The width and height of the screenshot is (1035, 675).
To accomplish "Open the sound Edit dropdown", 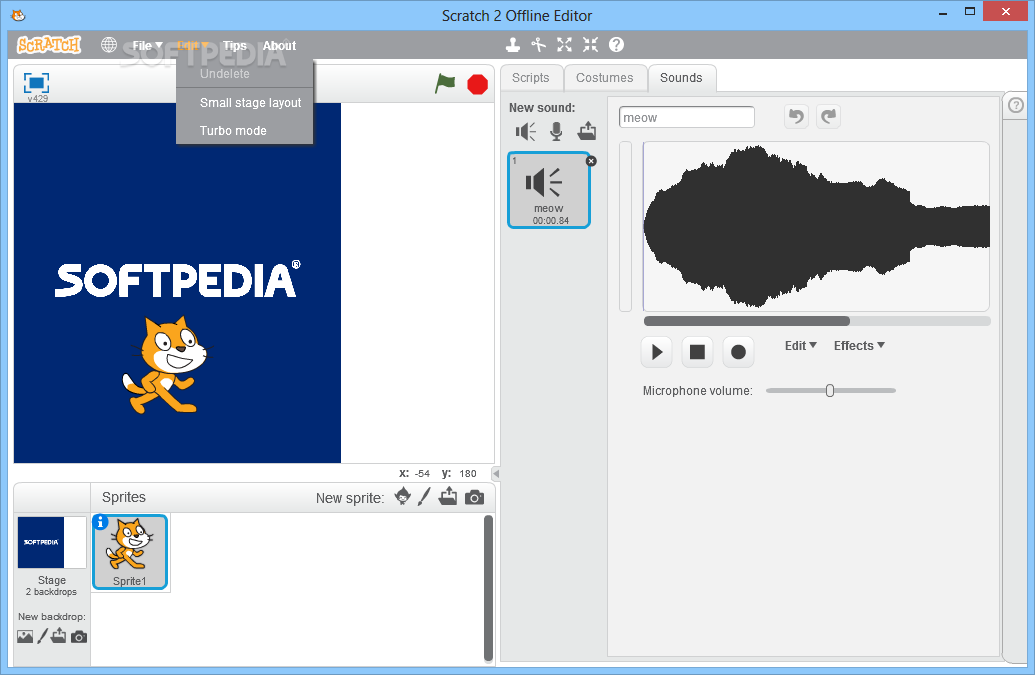I will [801, 346].
